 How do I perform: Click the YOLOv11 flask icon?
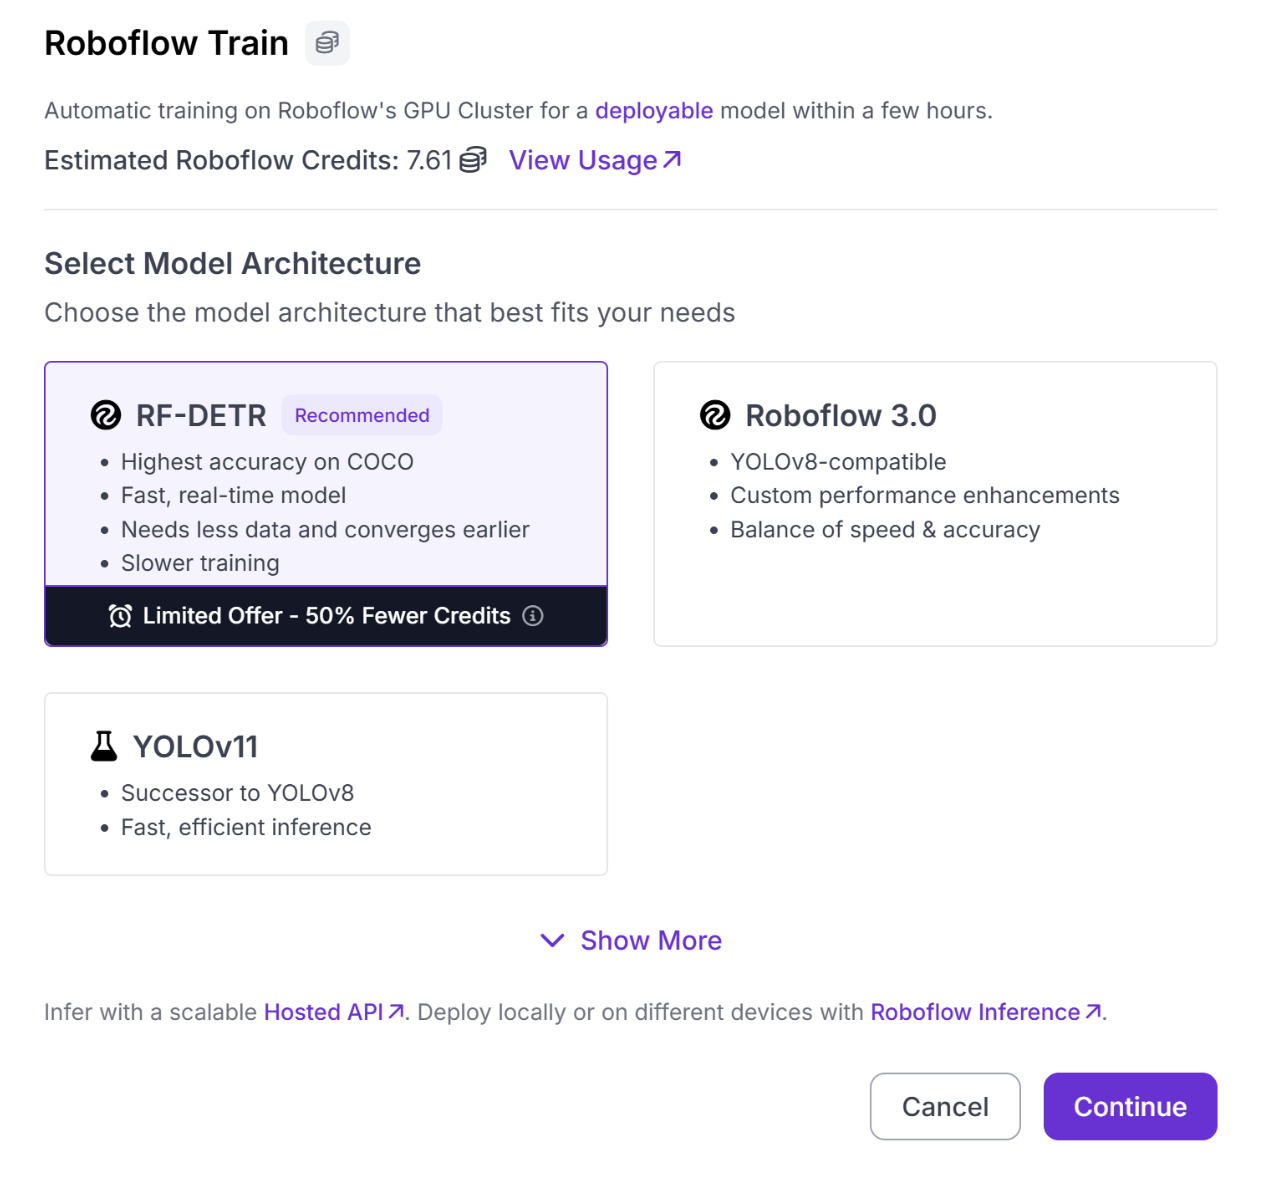point(104,746)
